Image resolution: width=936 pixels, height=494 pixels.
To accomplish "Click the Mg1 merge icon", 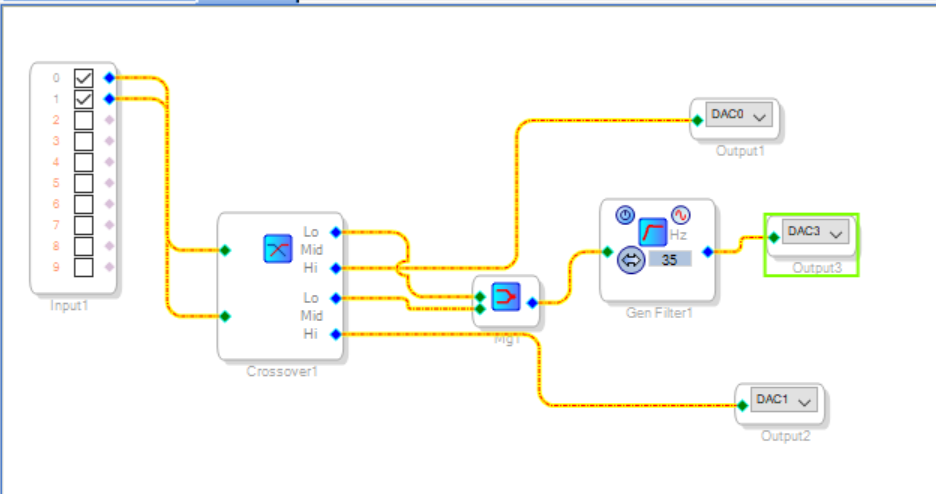I will [x=506, y=297].
